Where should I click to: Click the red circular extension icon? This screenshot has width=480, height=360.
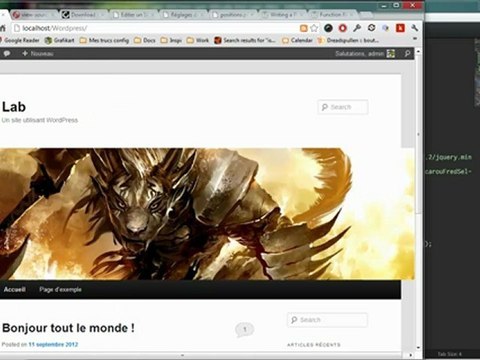tap(343, 28)
